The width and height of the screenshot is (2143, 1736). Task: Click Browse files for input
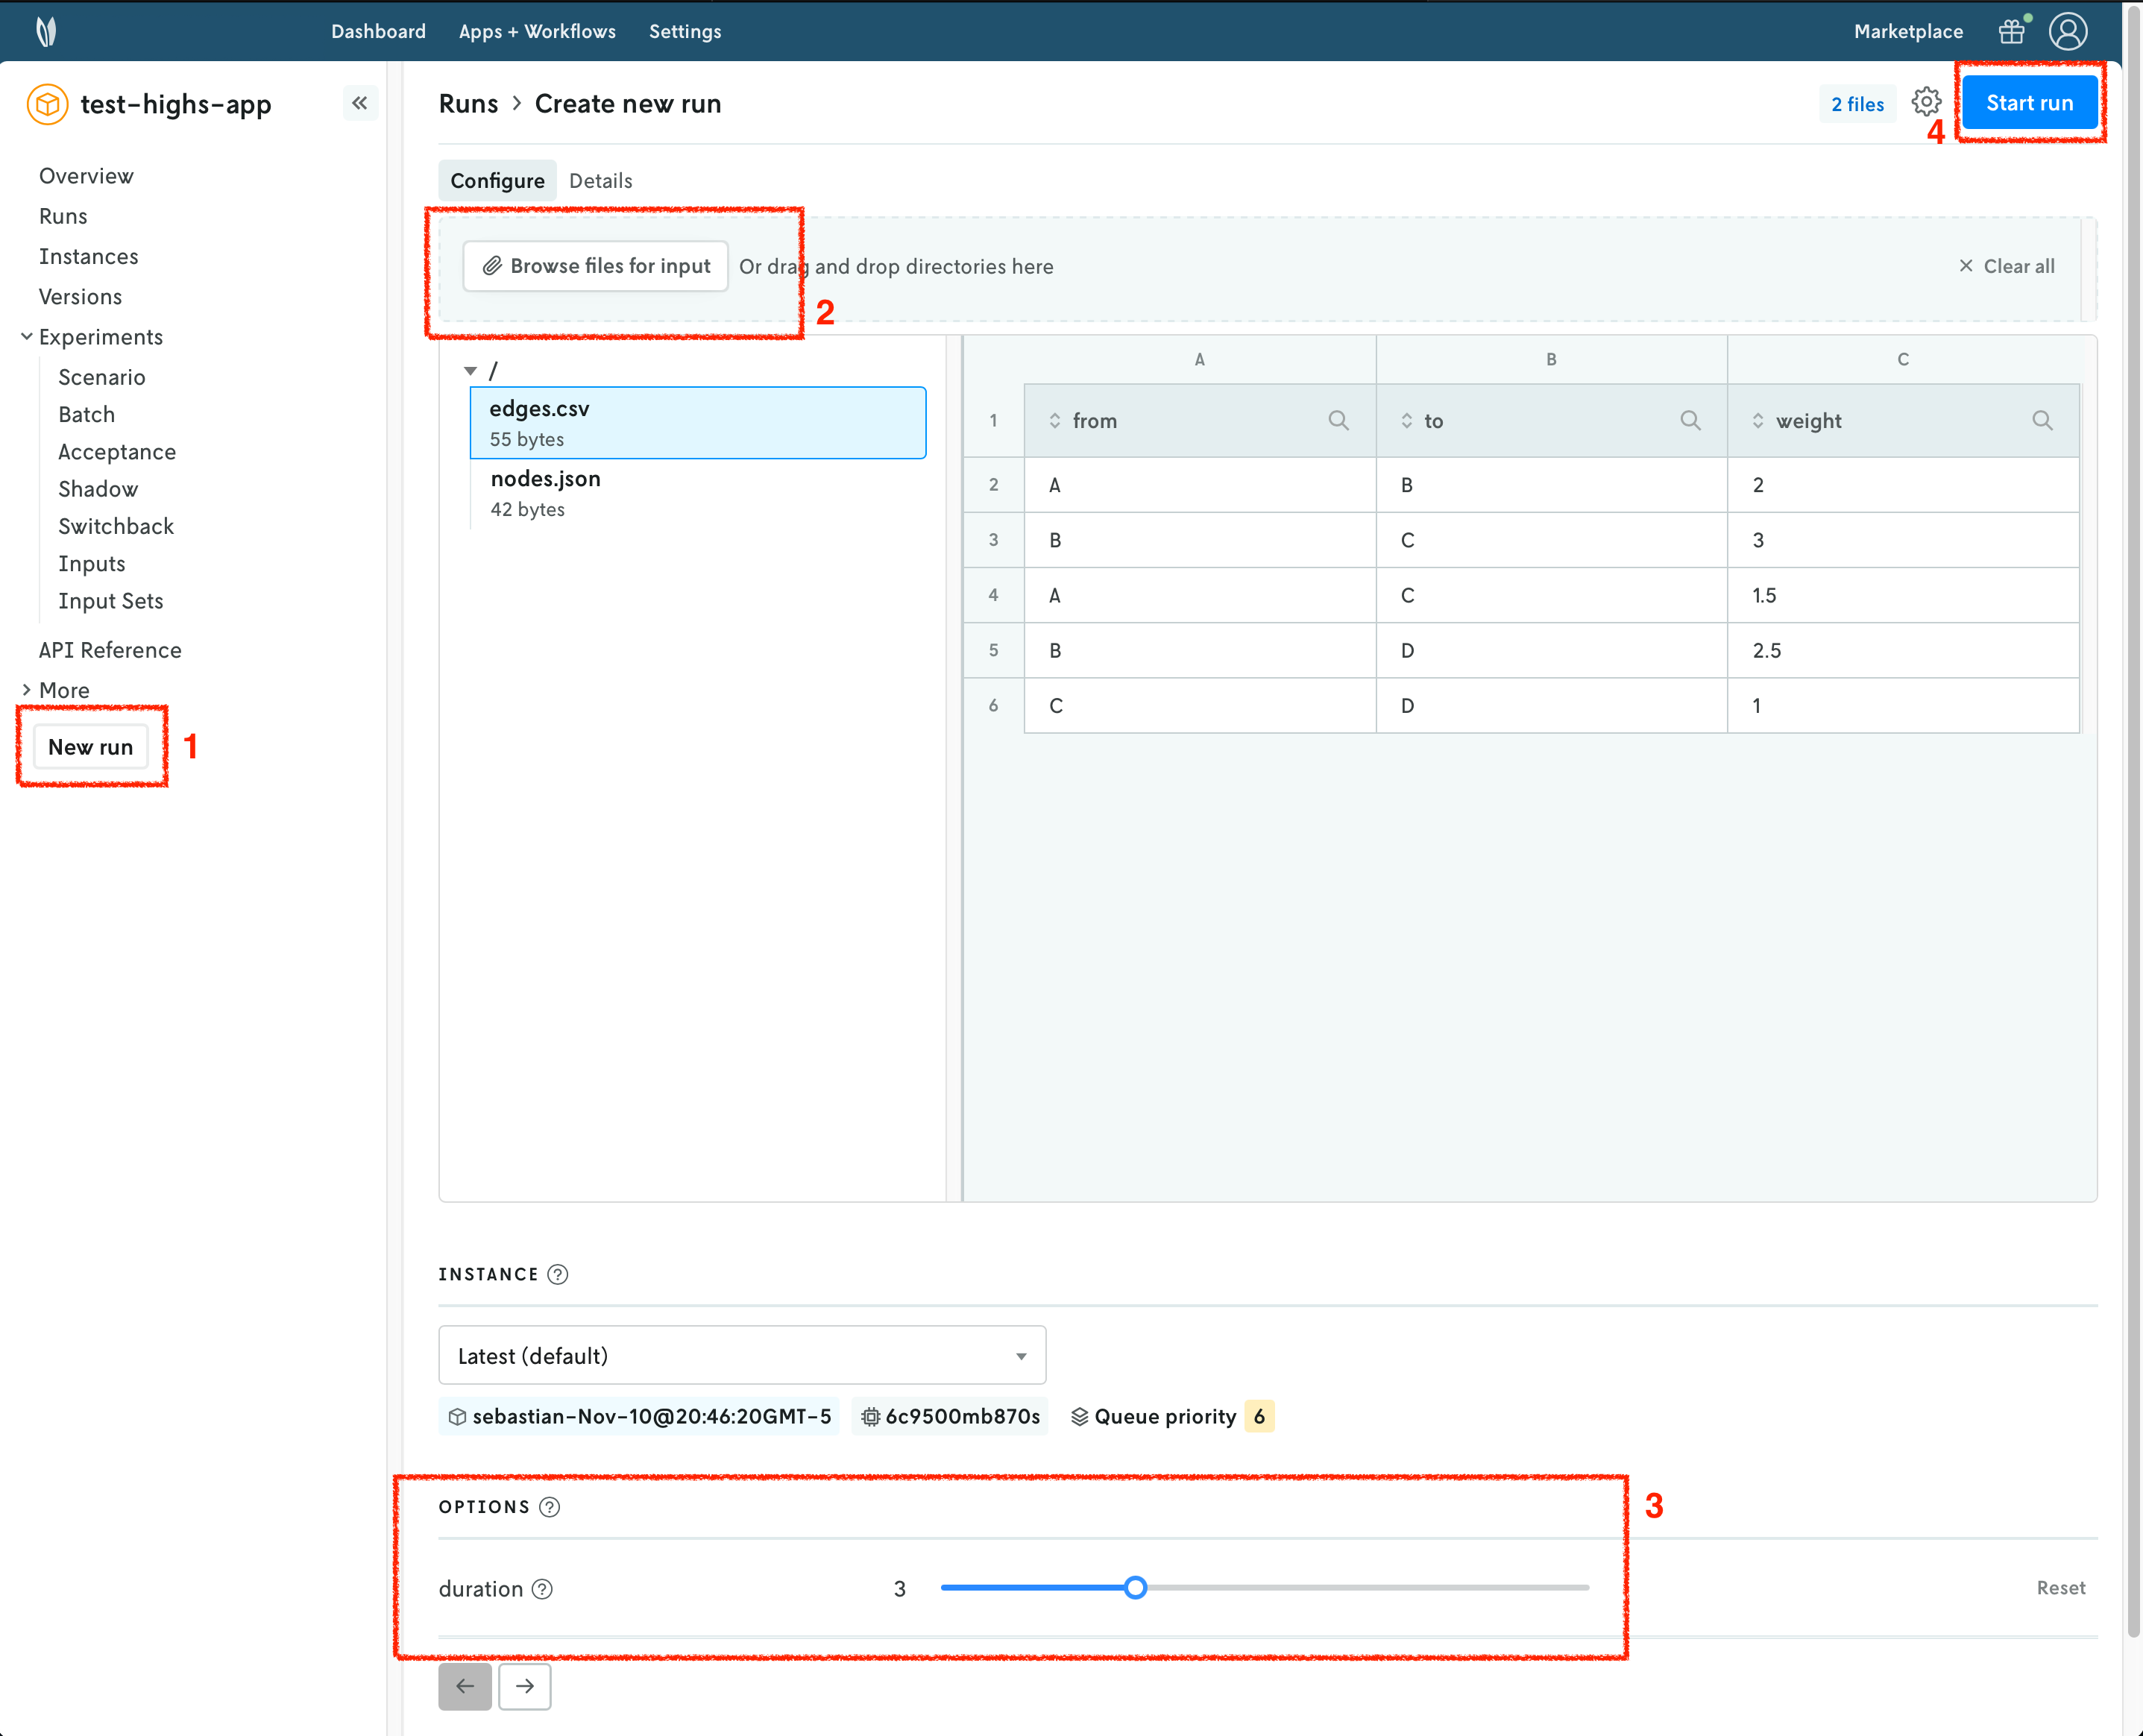coord(596,266)
